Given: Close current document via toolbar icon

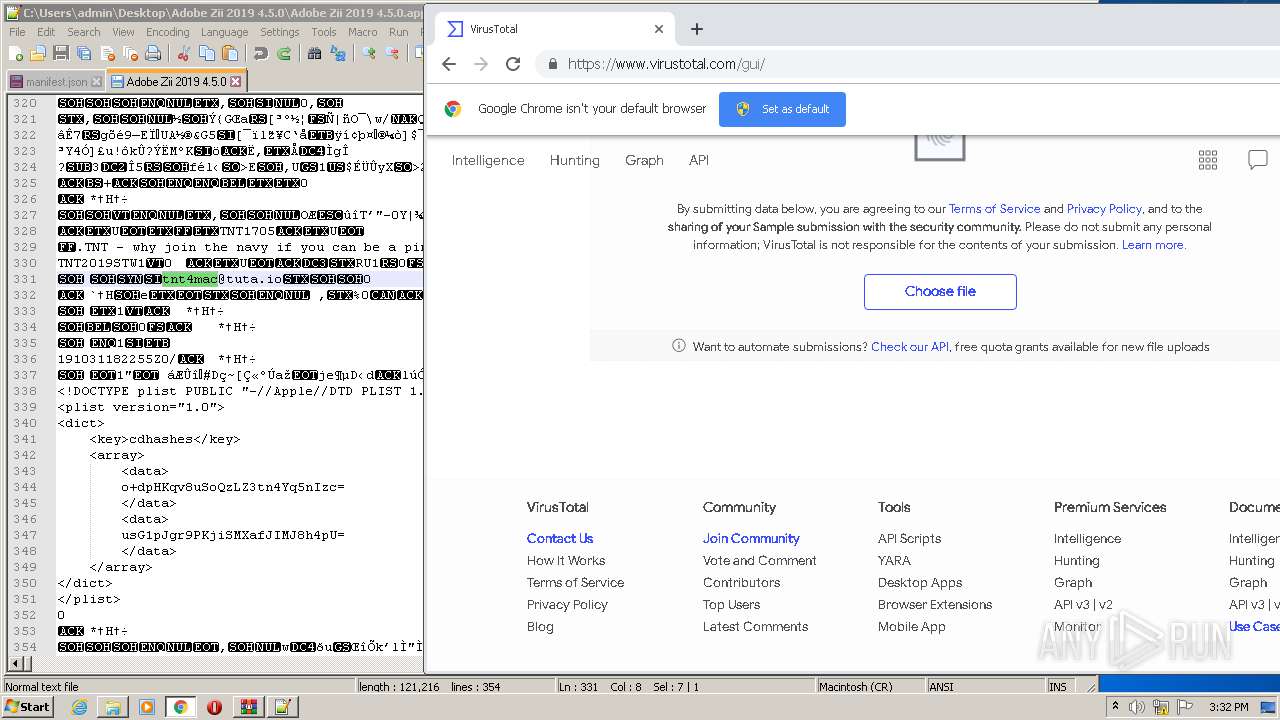Looking at the screenshot, I should click(x=108, y=53).
